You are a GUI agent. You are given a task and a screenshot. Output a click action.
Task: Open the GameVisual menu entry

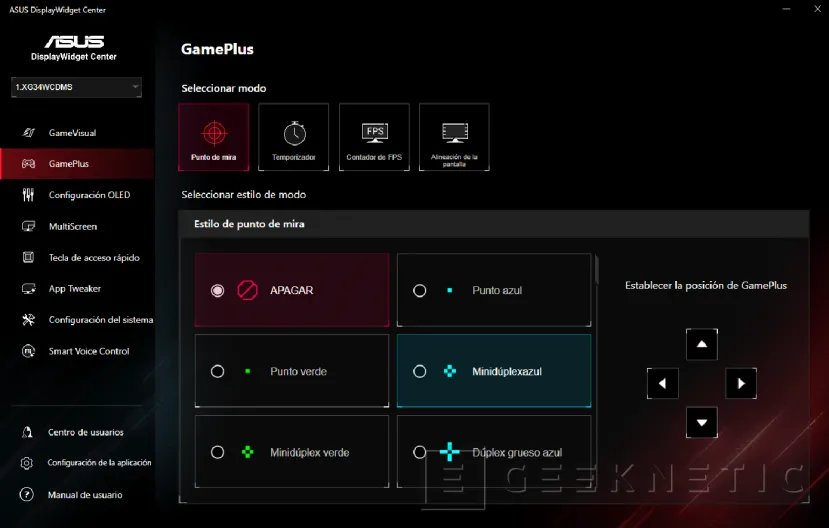(77, 133)
